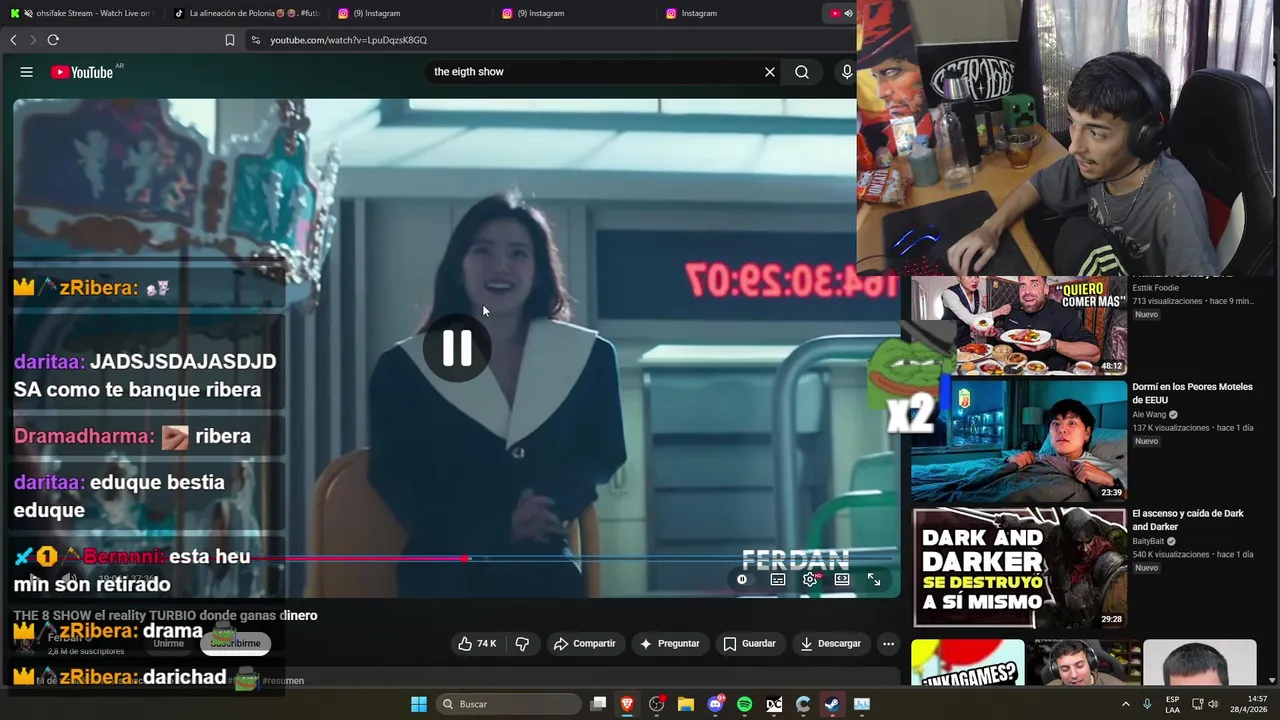
Task: Open volume control in system tray
Action: tap(1213, 704)
